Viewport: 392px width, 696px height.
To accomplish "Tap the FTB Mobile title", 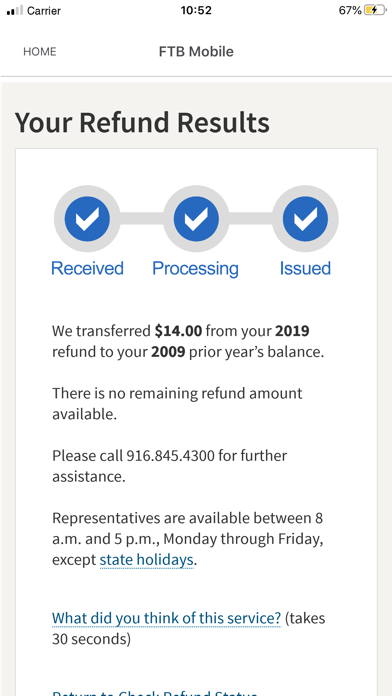I will pos(196,52).
